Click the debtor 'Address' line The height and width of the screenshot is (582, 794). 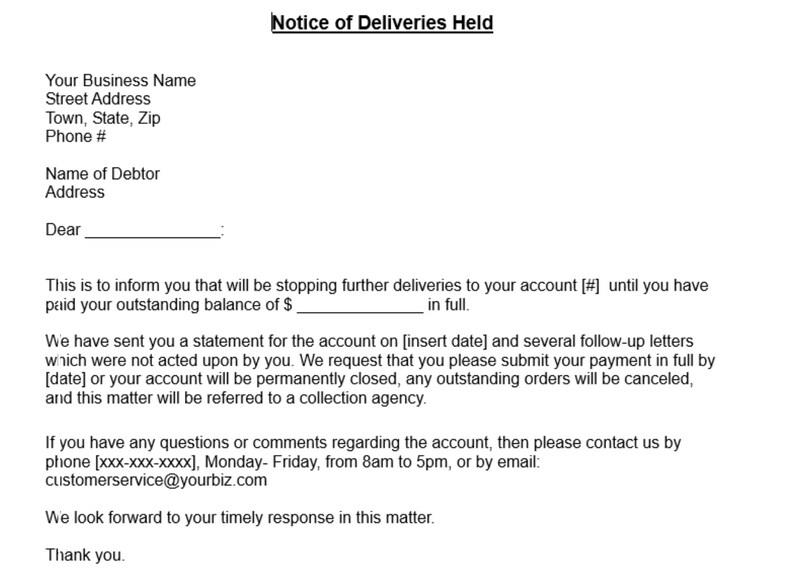[x=75, y=192]
